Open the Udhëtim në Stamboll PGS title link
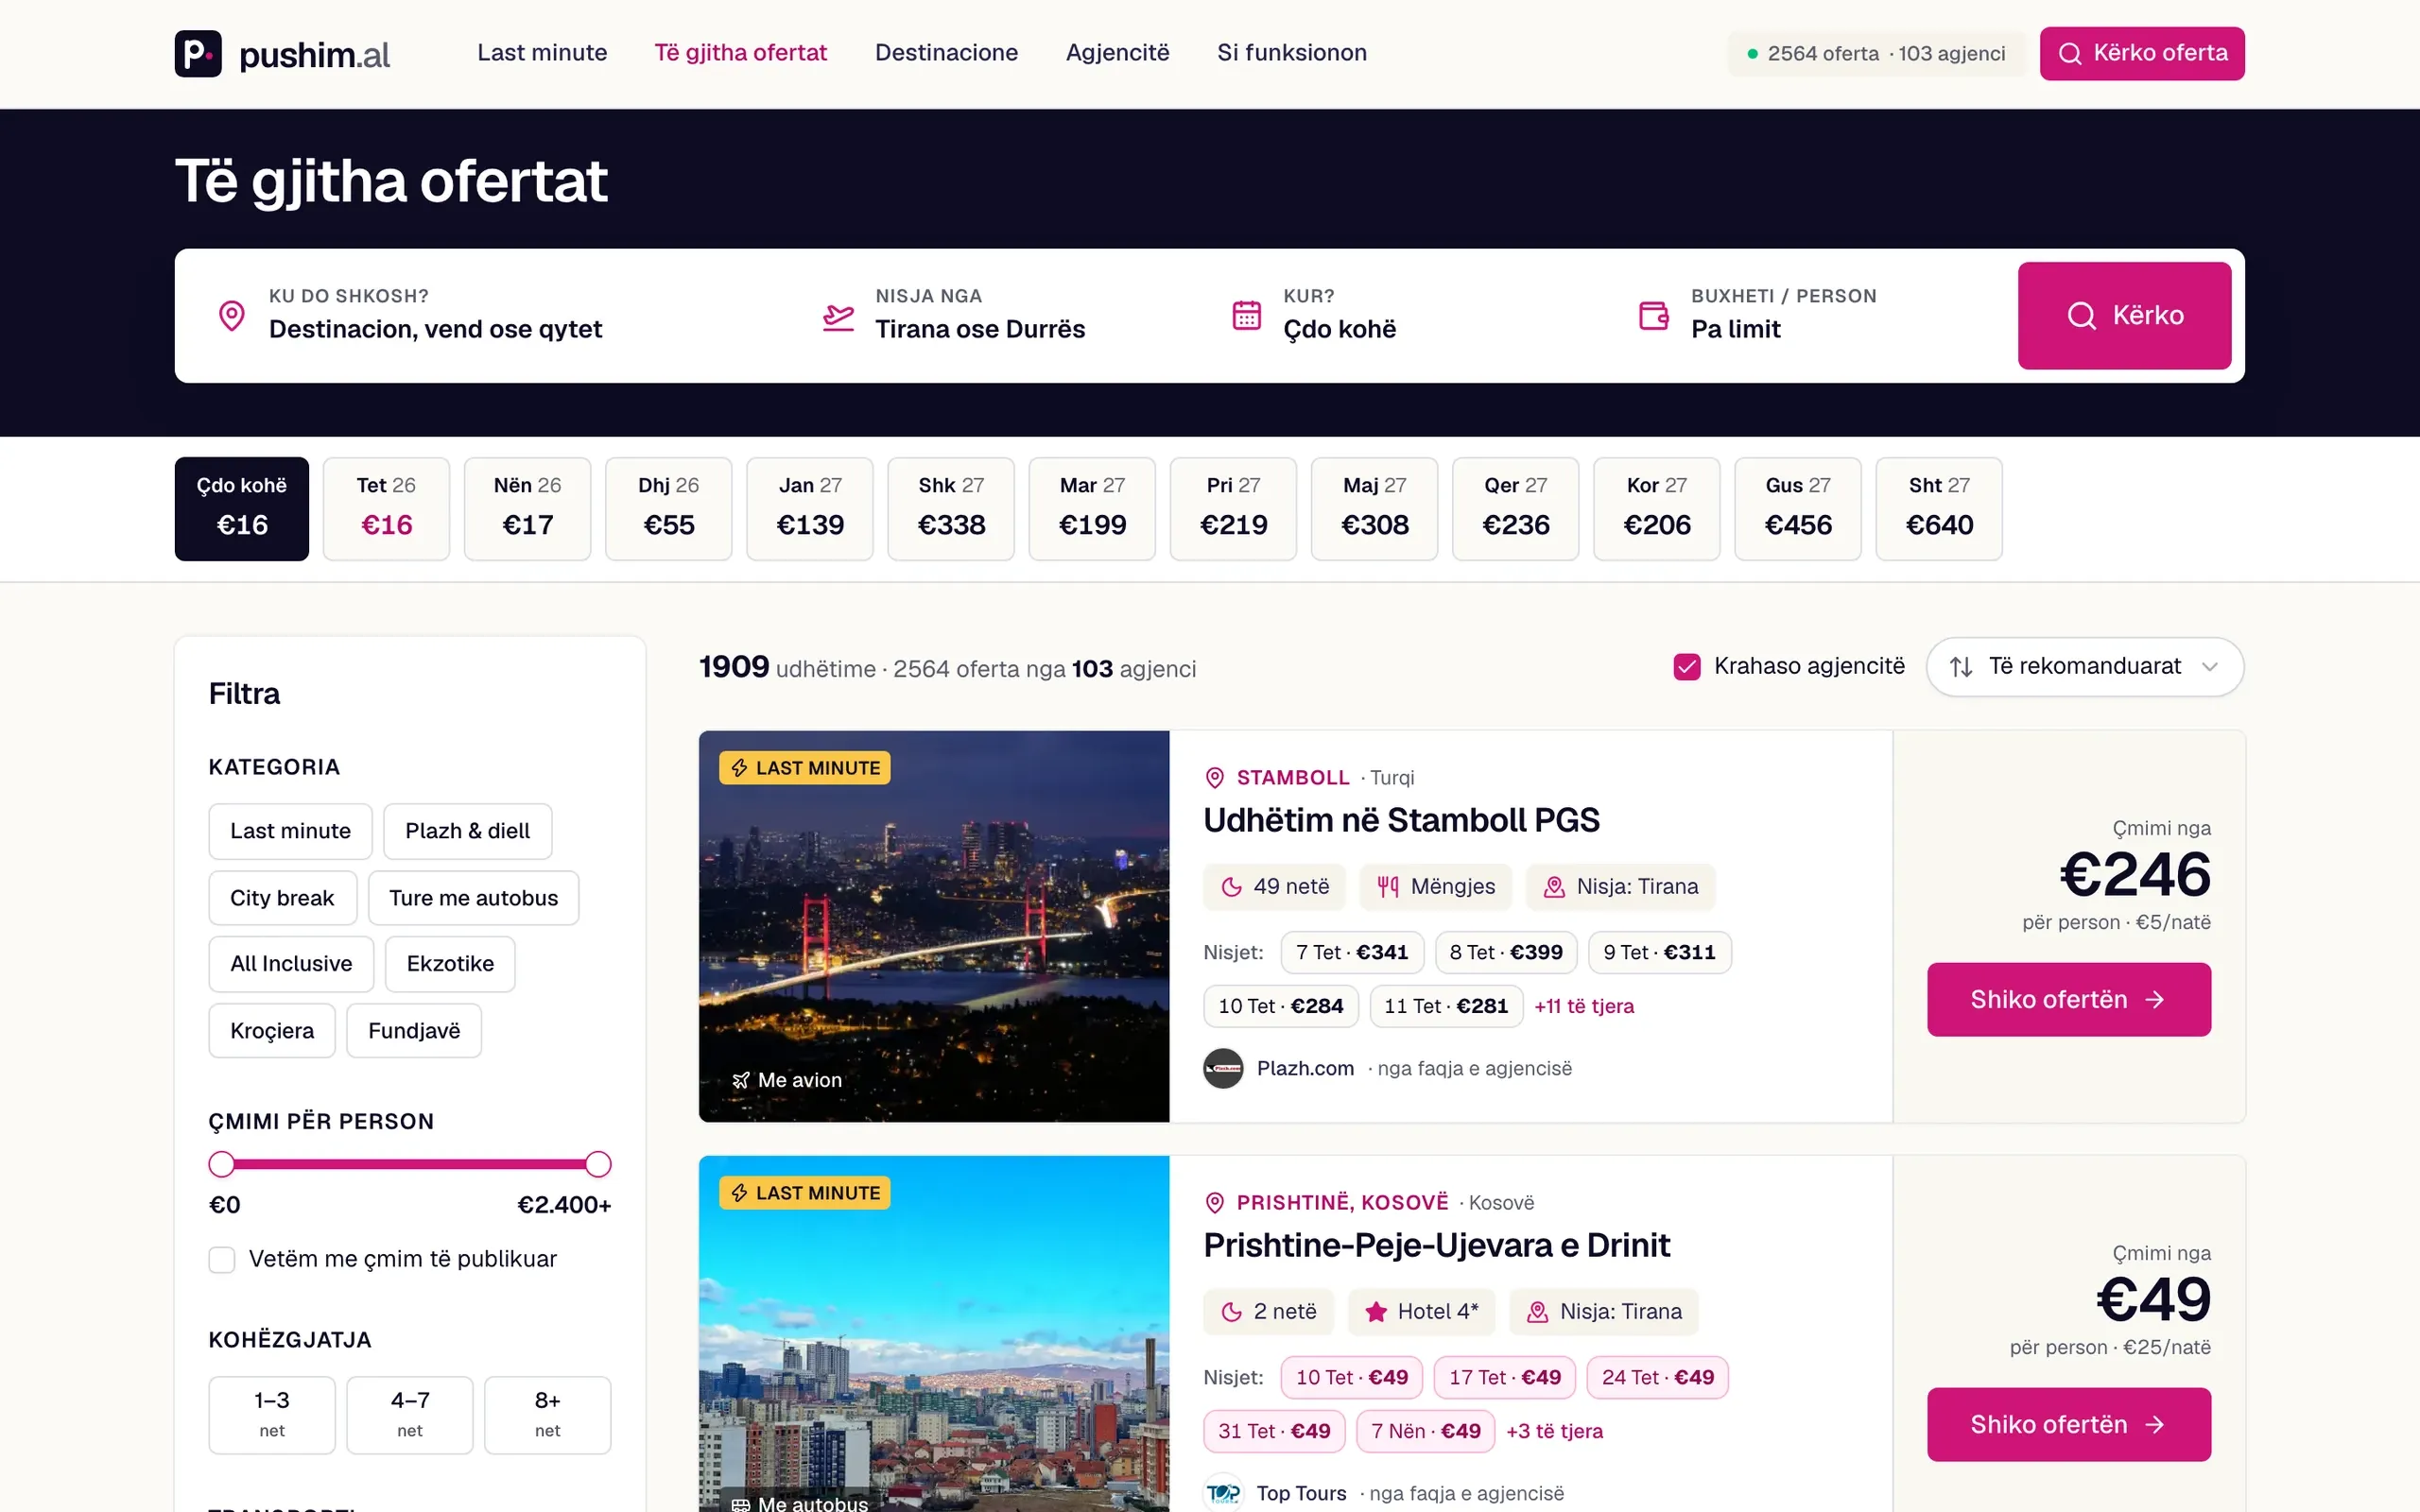This screenshot has width=2420, height=1512. click(1401, 821)
